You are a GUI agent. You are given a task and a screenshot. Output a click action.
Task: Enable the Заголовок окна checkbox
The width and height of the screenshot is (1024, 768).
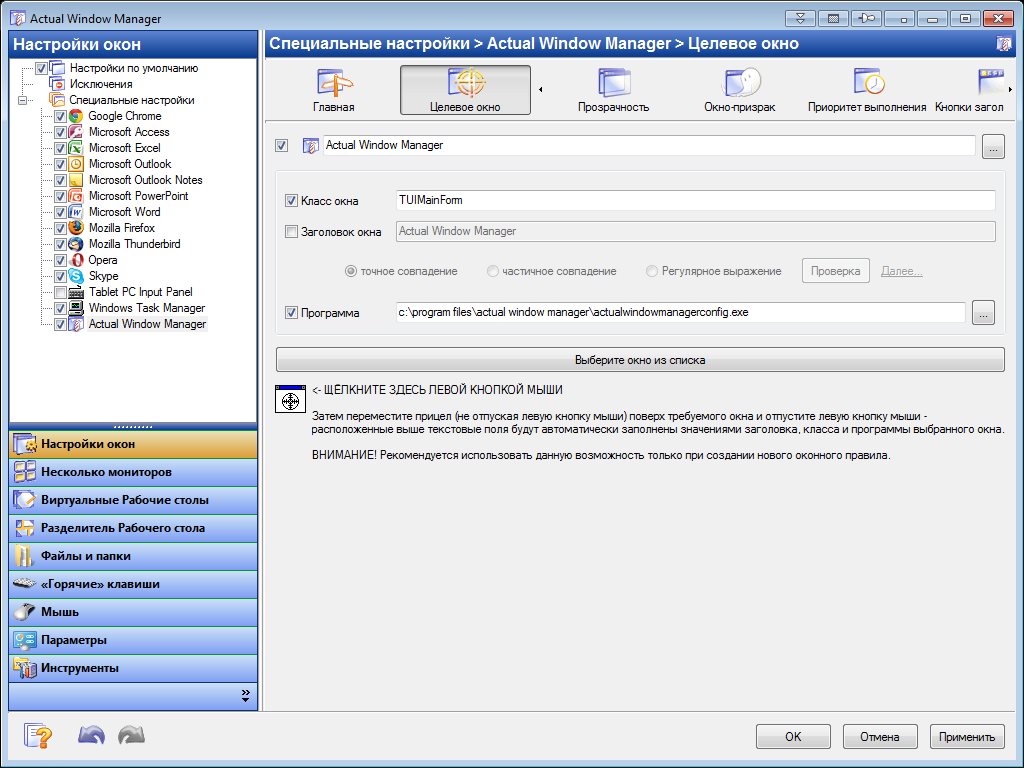point(291,232)
